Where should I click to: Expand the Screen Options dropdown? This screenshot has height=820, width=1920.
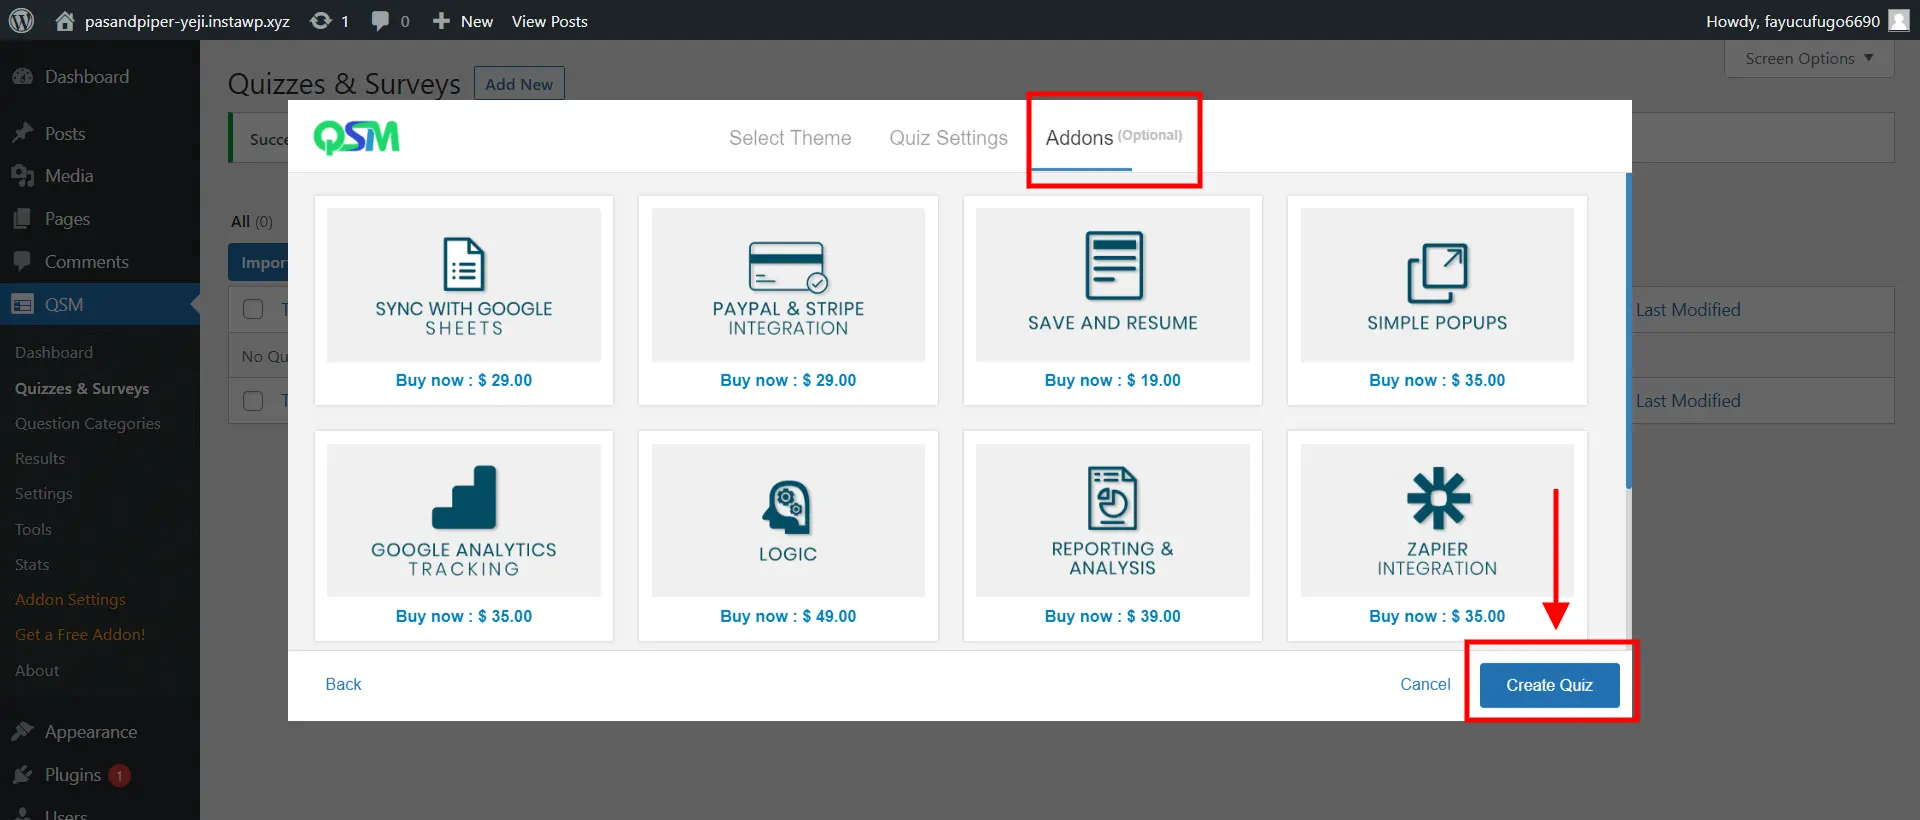1809,58
